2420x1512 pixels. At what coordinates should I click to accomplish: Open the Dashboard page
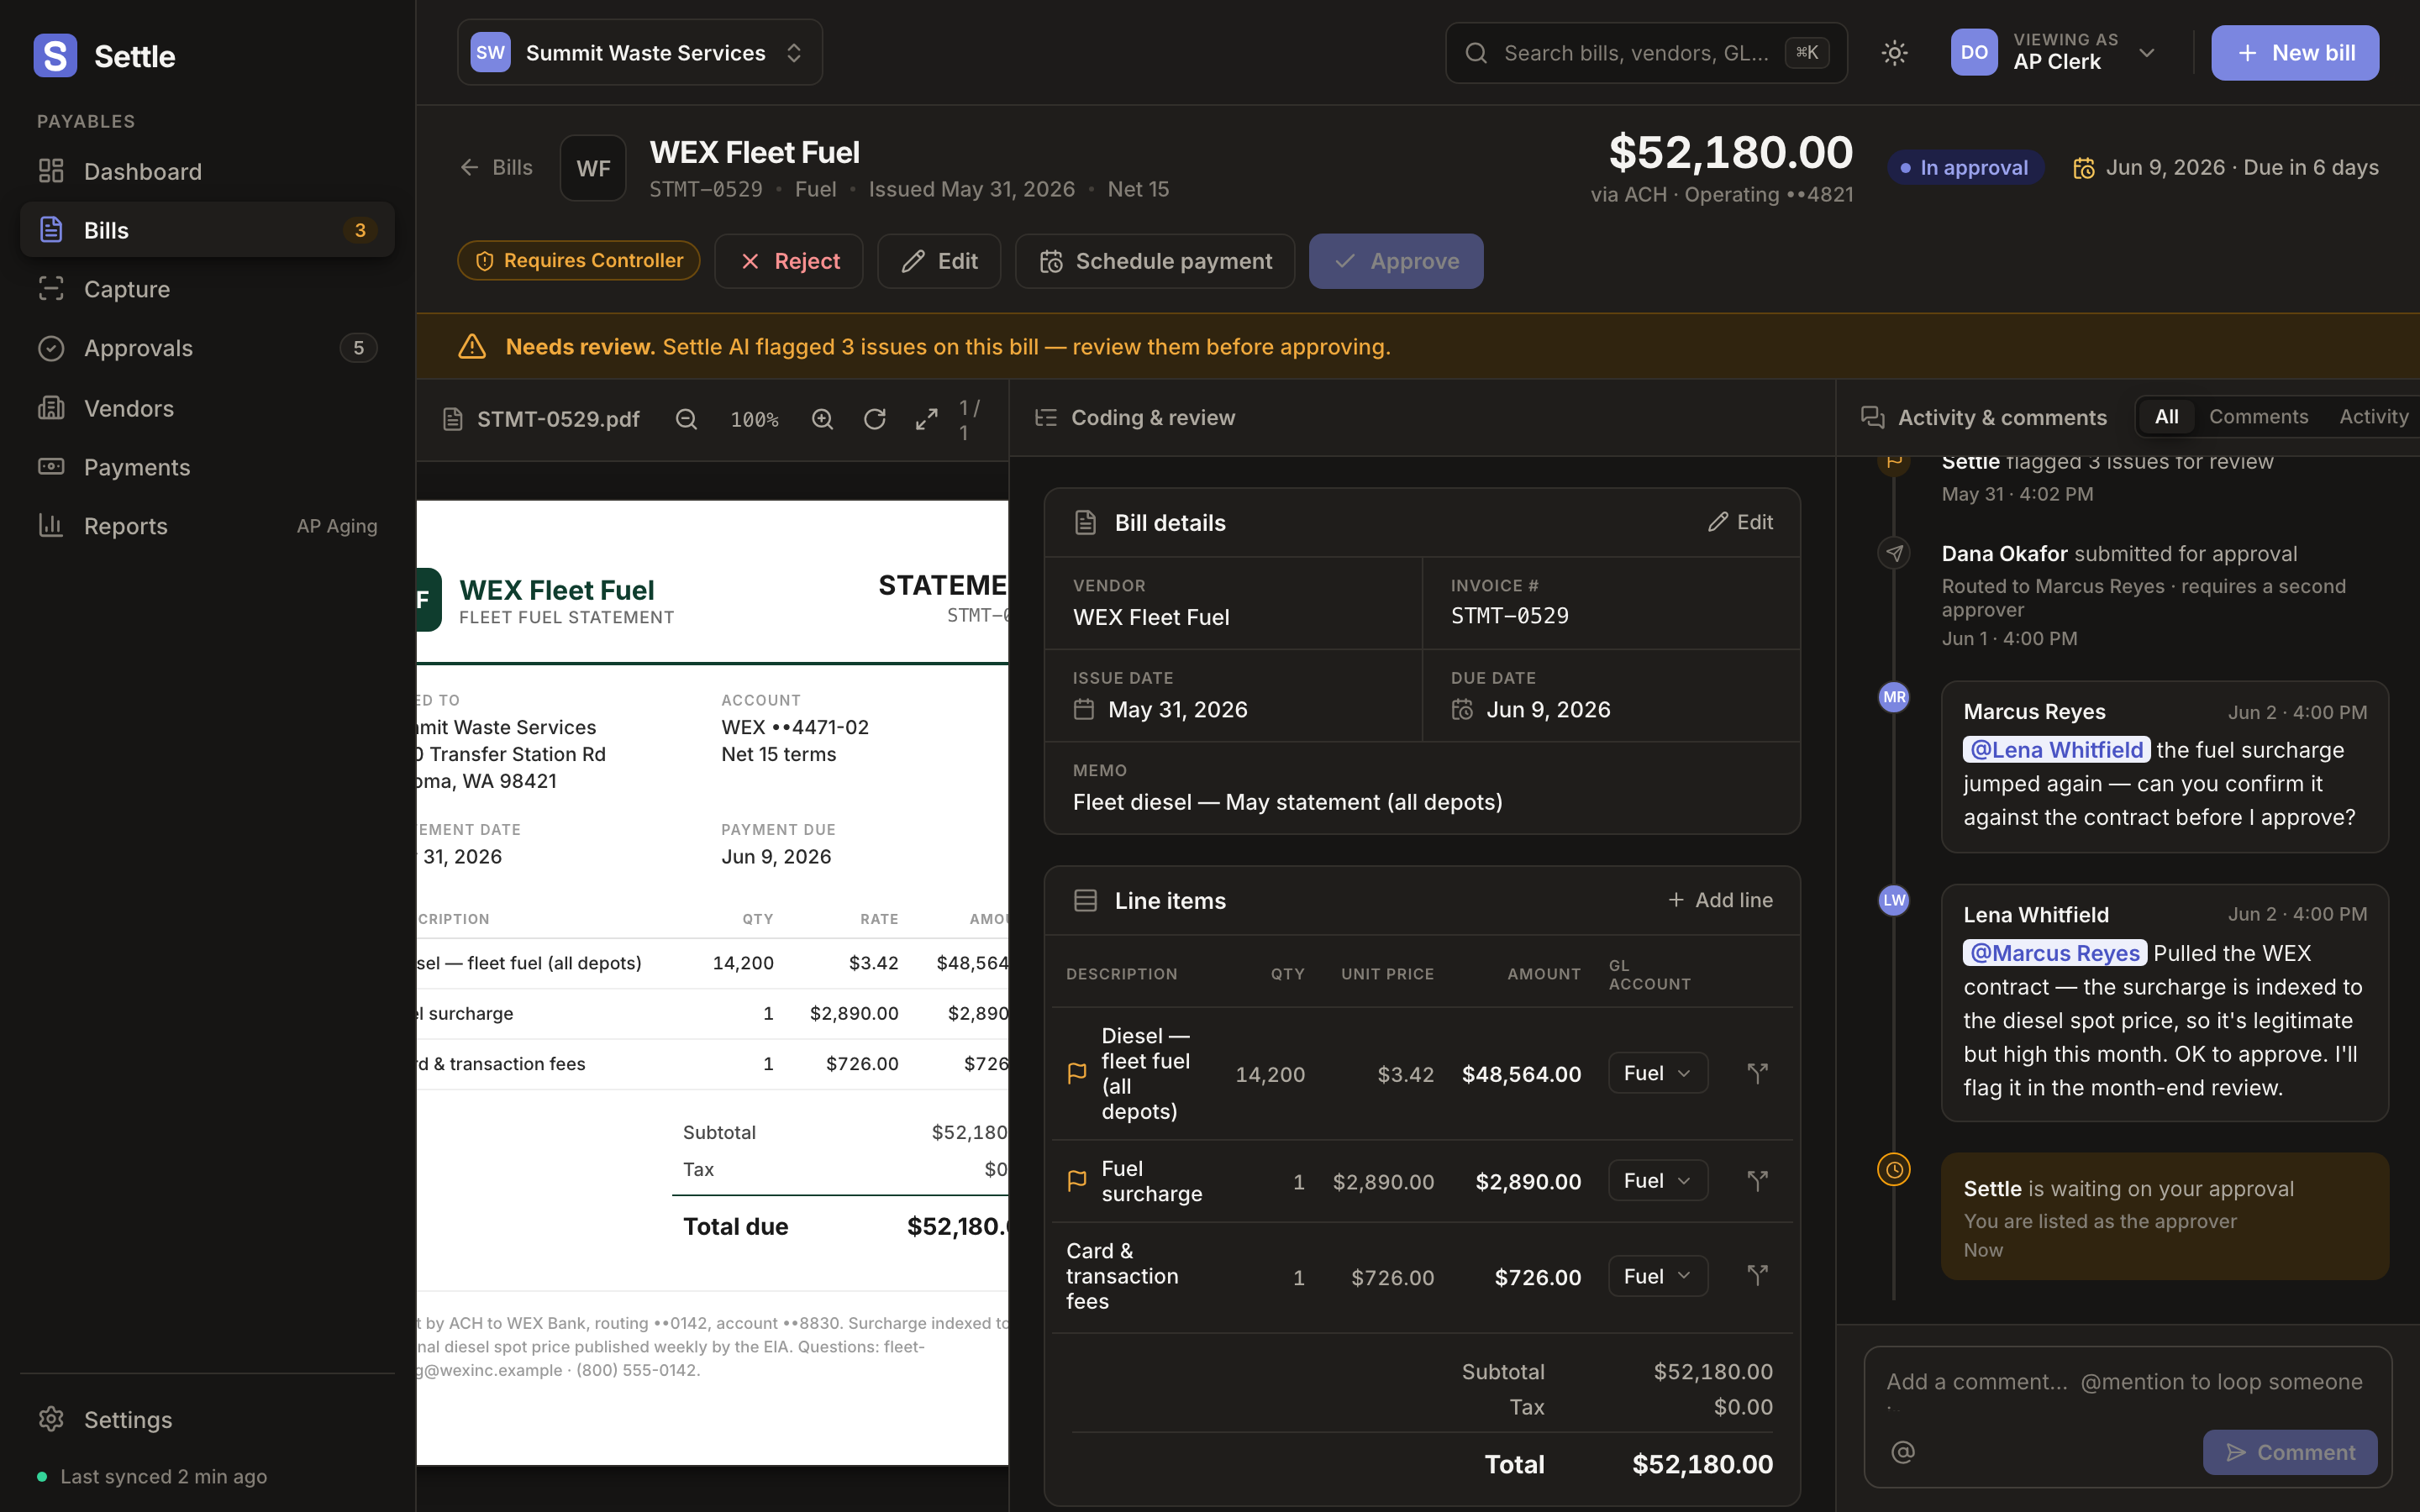point(207,171)
